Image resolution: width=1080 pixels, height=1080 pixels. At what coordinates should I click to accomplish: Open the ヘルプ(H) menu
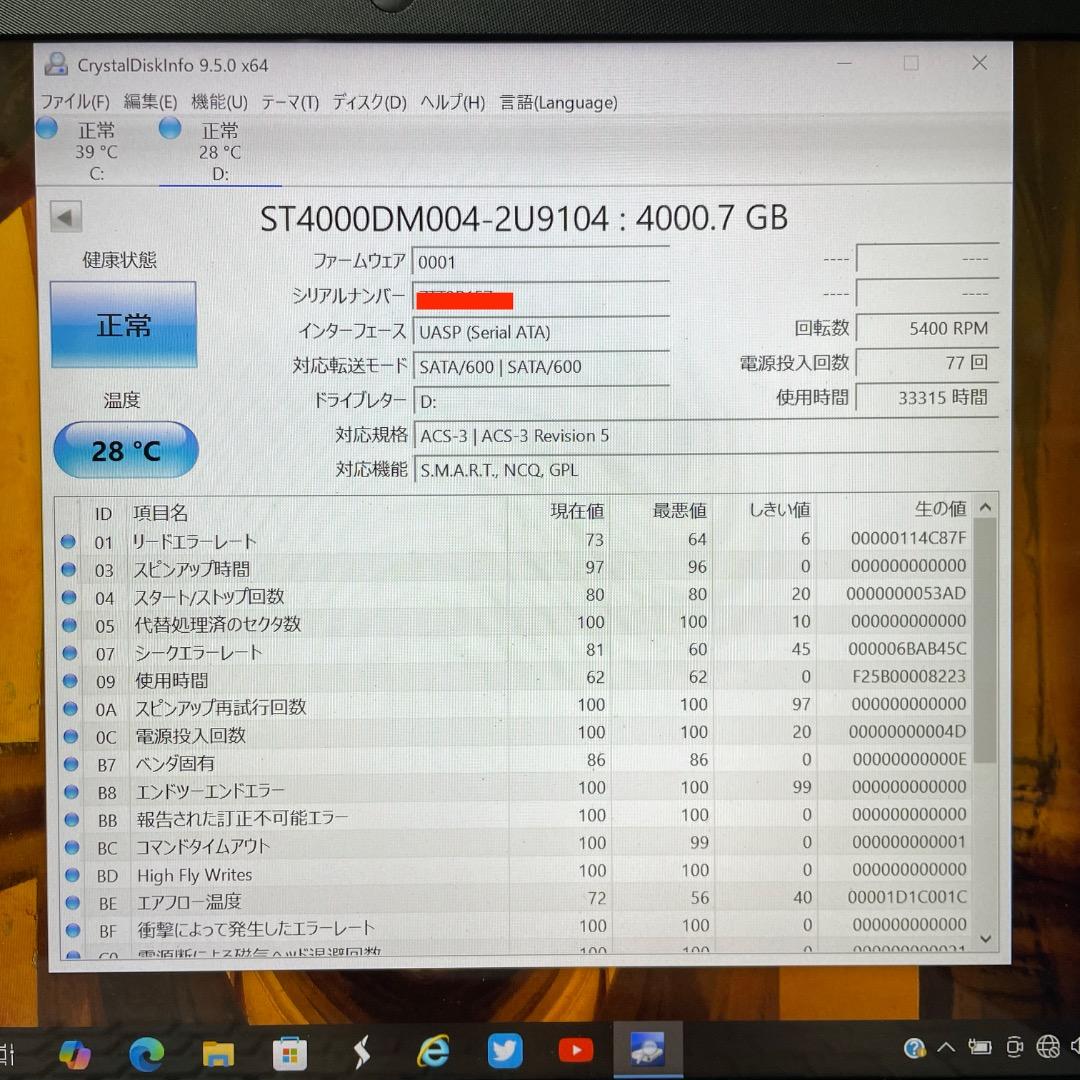point(453,103)
